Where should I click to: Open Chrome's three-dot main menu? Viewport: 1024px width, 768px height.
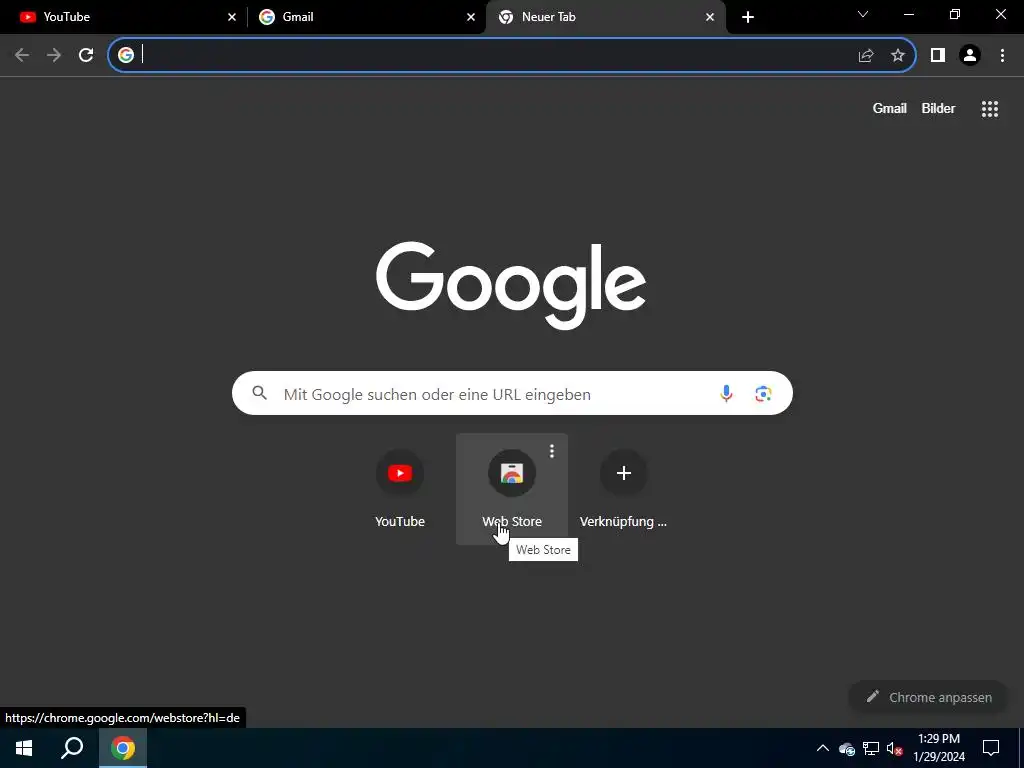click(x=1002, y=56)
